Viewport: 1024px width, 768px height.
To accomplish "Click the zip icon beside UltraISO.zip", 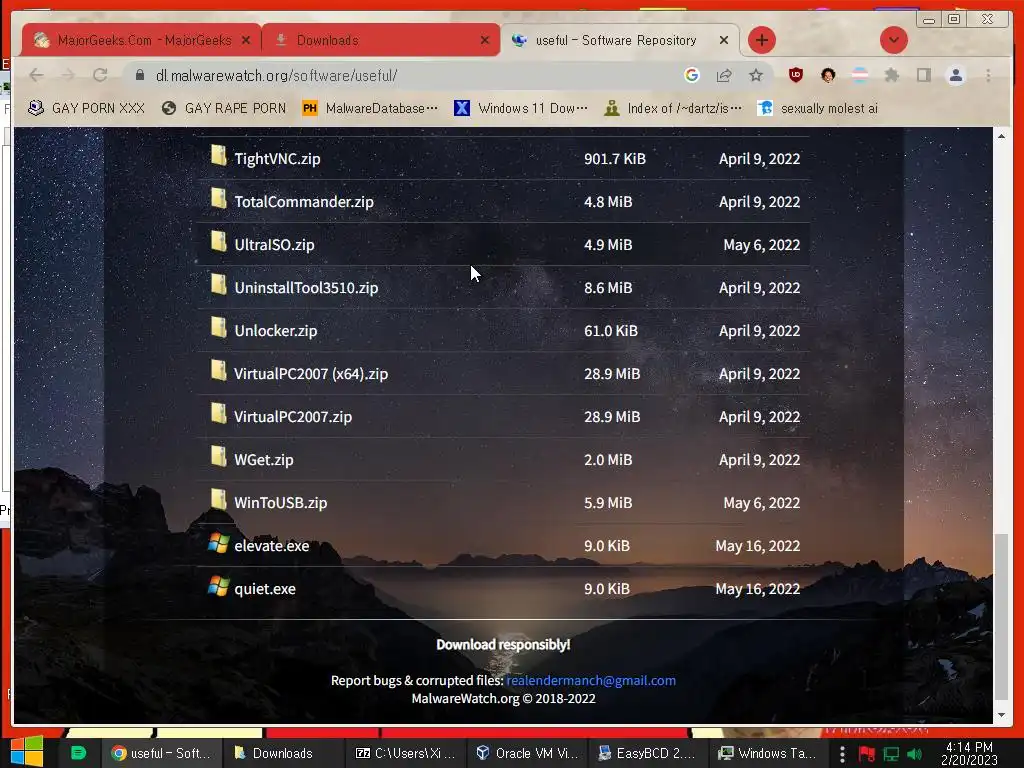I will pyautogui.click(x=219, y=243).
